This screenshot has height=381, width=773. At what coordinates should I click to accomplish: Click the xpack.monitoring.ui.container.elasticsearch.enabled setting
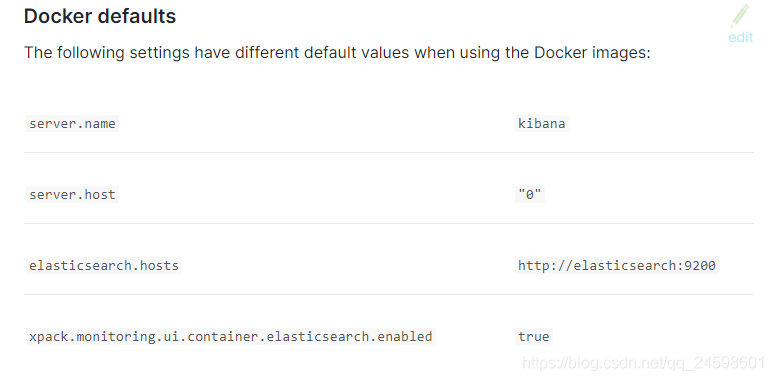(x=230, y=336)
